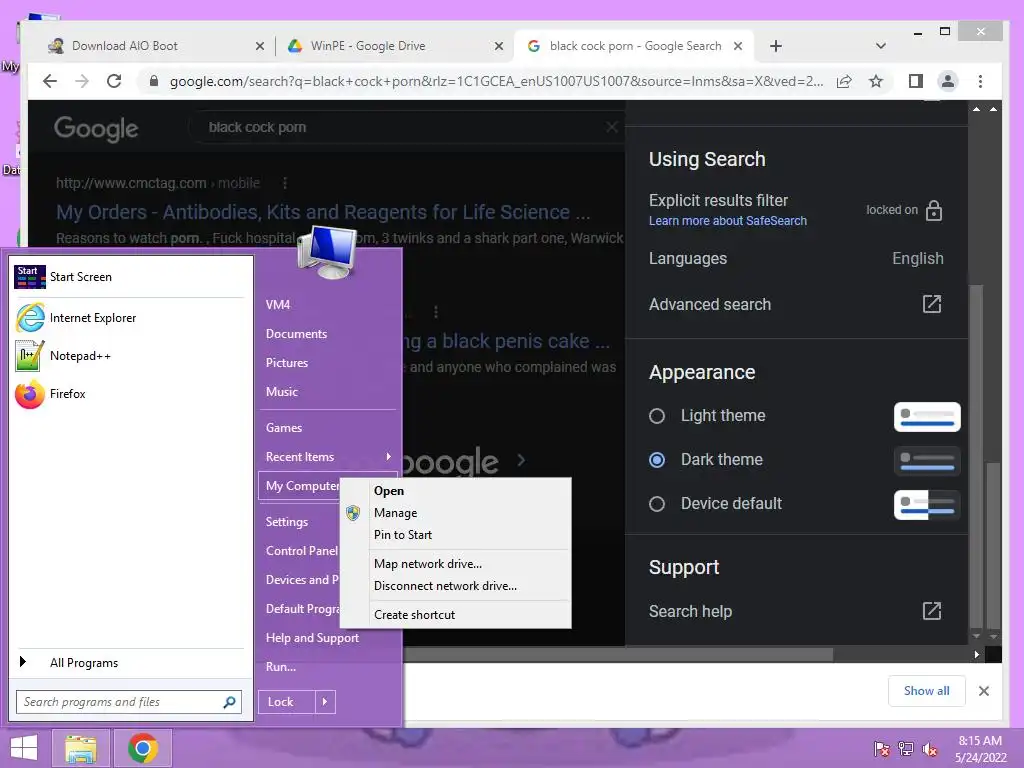The image size is (1024, 768).
Task: Select the Light theme radio button
Action: tap(657, 416)
